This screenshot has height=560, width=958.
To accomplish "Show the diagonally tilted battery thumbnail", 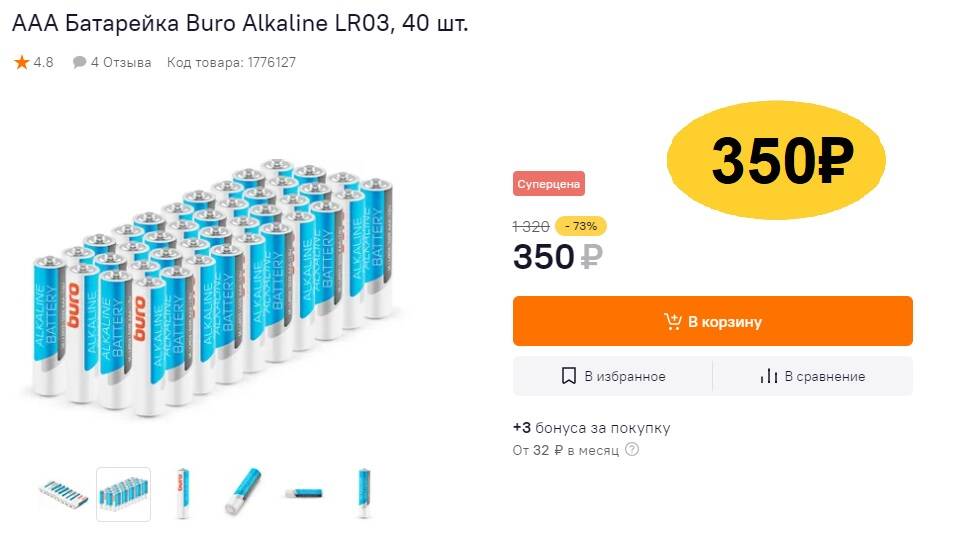I will pos(243,494).
